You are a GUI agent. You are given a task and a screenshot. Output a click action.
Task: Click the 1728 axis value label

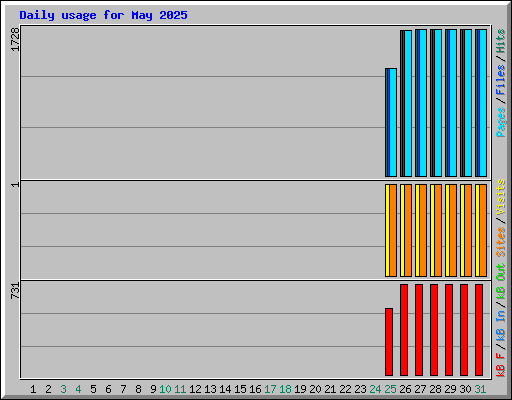(15, 39)
